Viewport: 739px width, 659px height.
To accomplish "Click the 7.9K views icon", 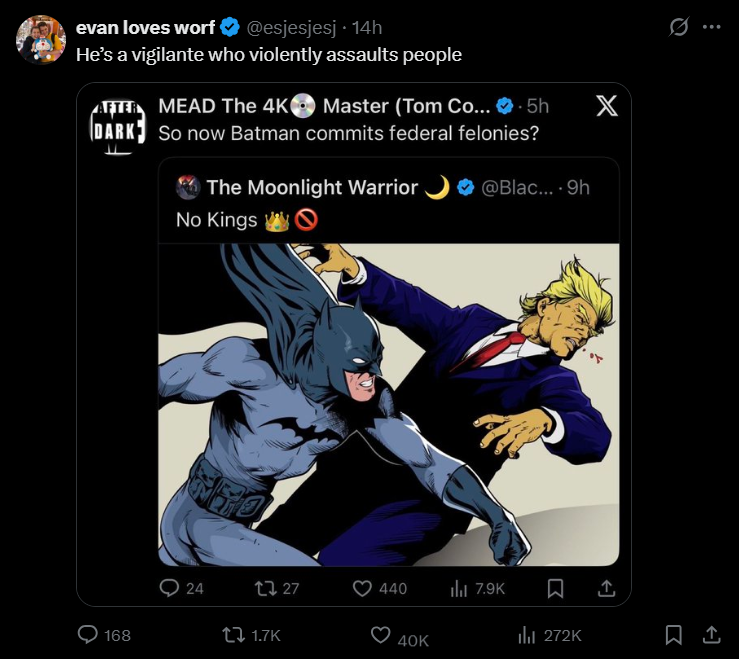I will click(x=460, y=588).
